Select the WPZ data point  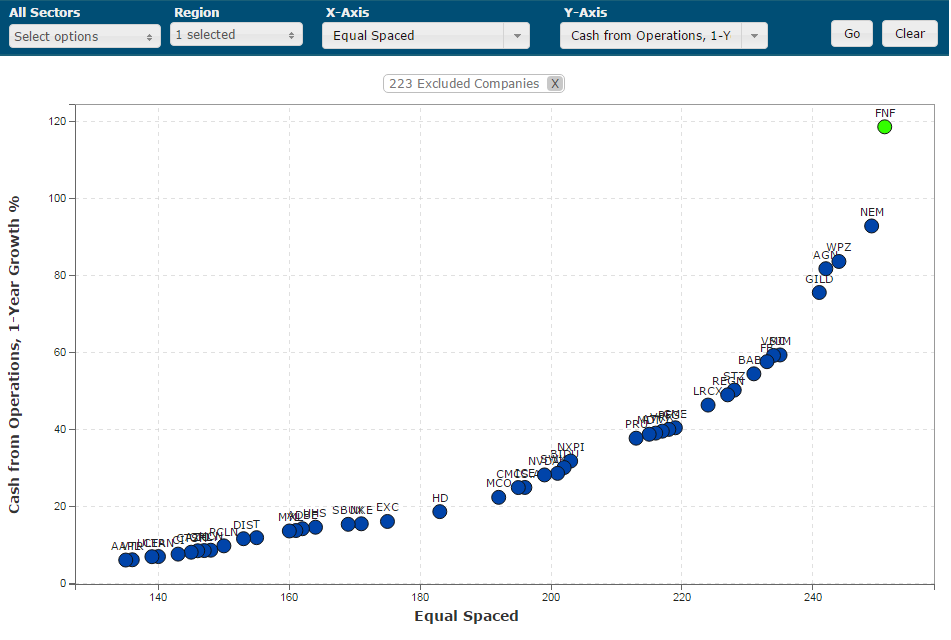pyautogui.click(x=839, y=261)
